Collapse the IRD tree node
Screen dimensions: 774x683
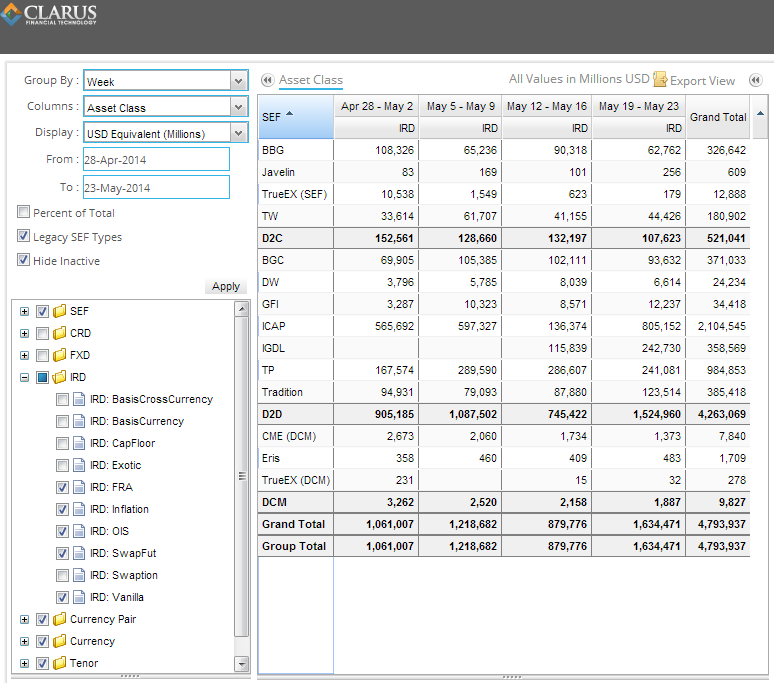[x=24, y=378]
